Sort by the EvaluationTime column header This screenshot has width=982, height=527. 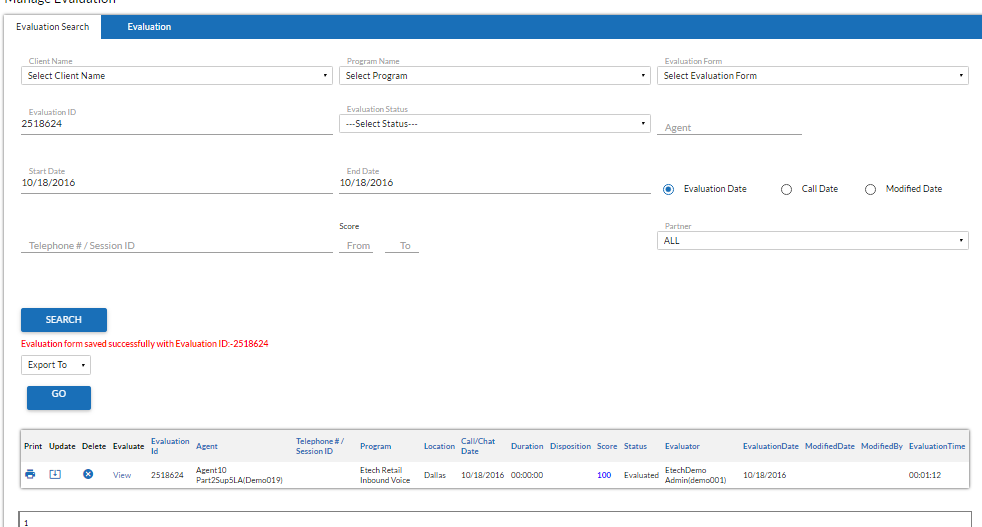click(x=937, y=446)
